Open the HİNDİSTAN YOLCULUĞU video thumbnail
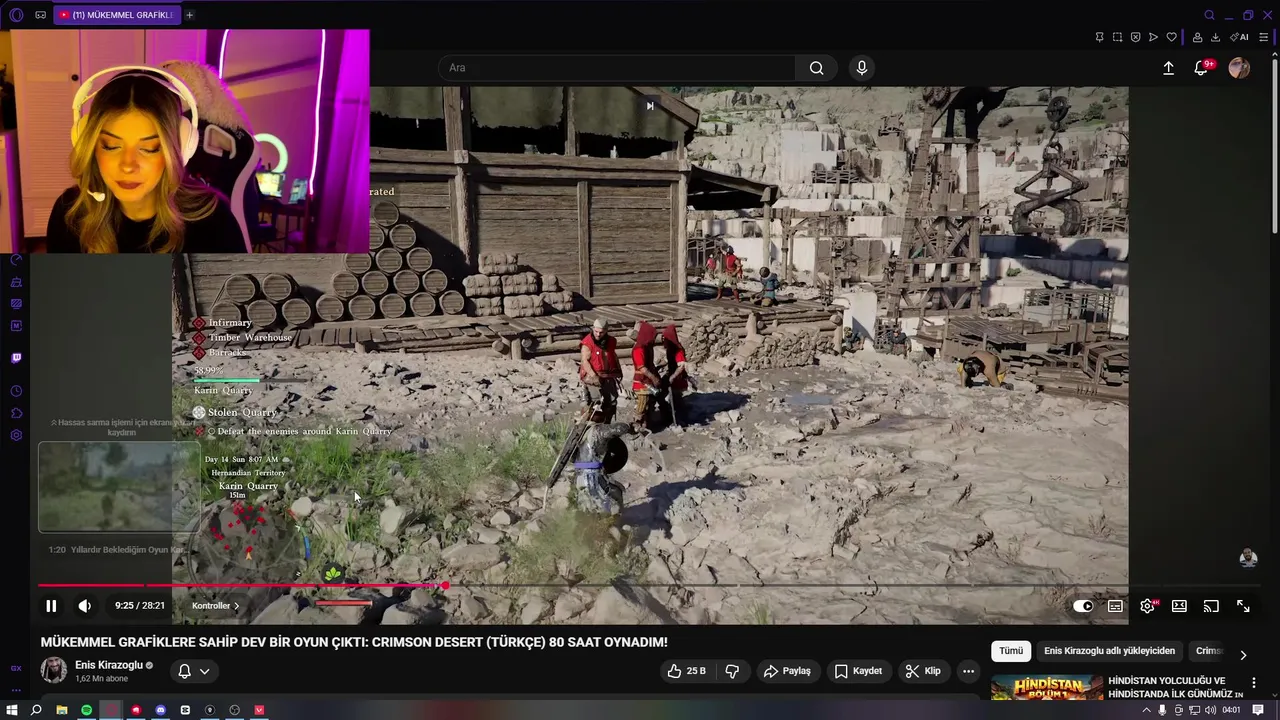The height and width of the screenshot is (720, 1280). [1046, 688]
